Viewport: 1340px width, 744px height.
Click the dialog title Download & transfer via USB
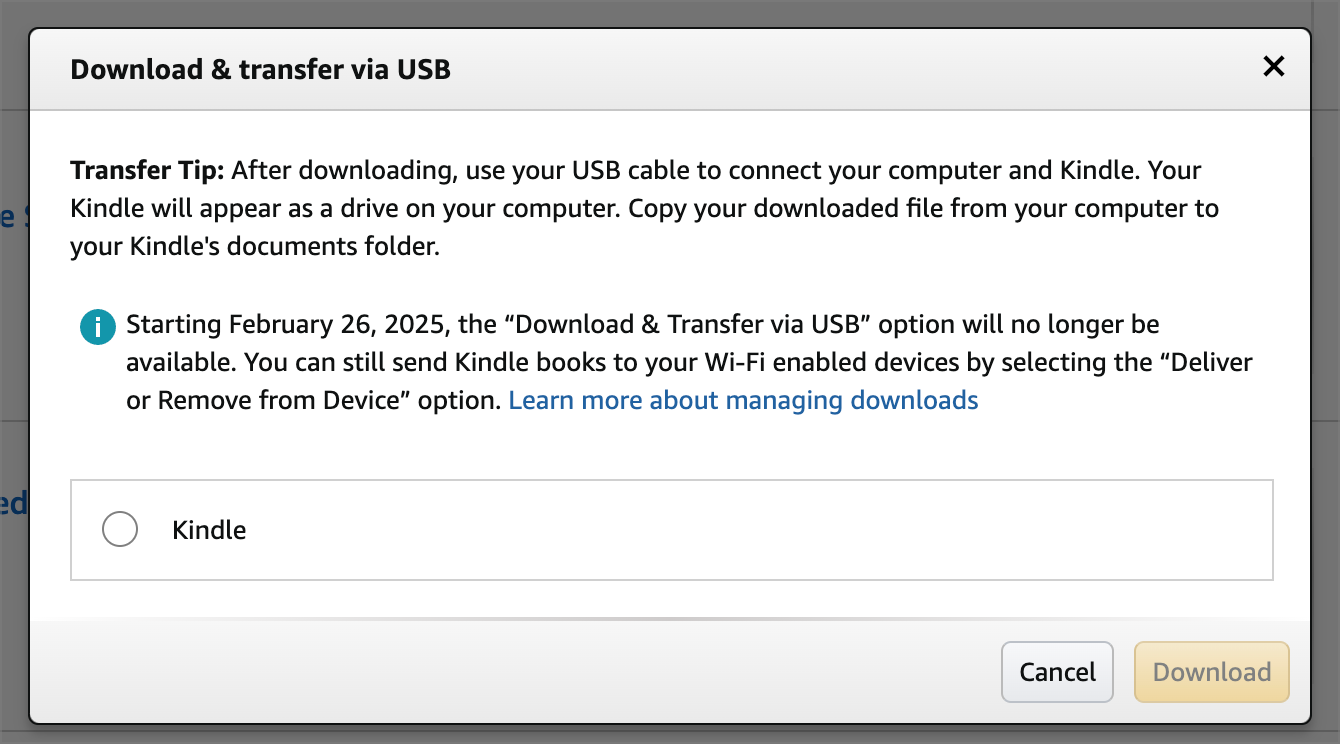[x=260, y=69]
